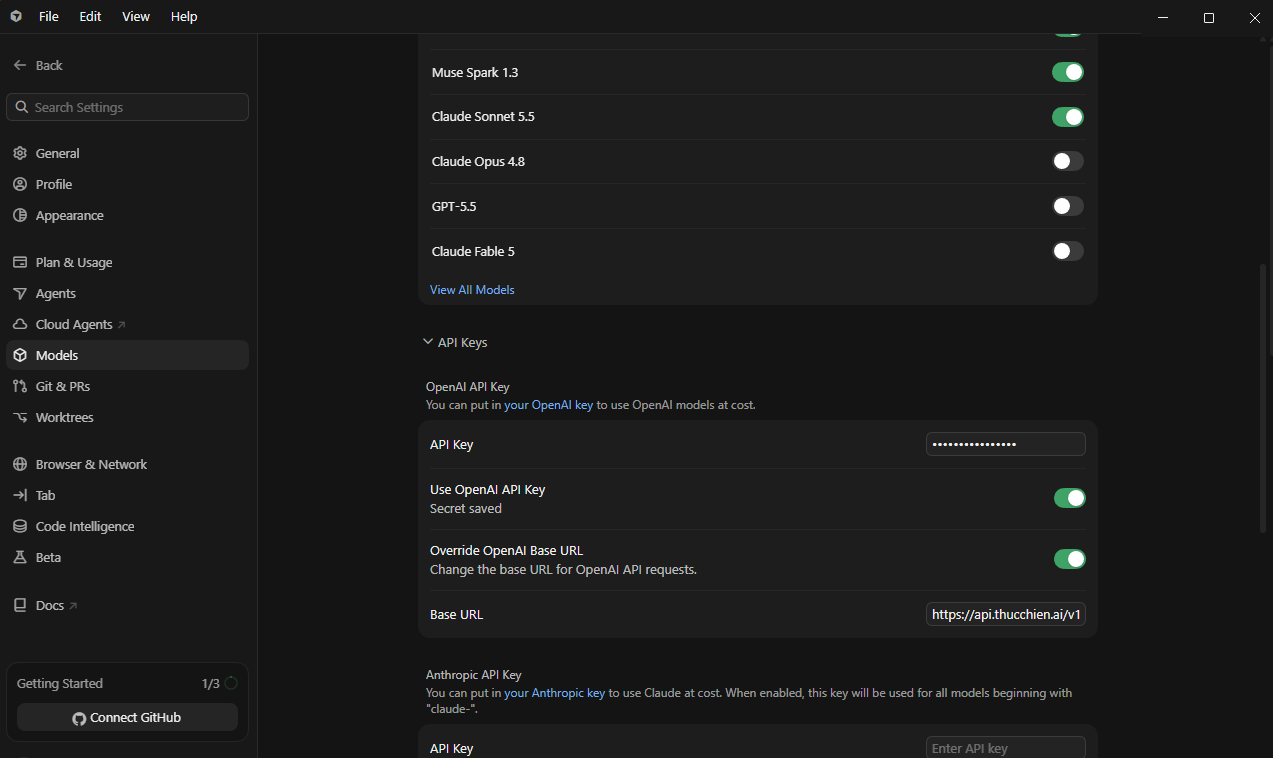Toggle Use OpenAI API Key switch
The image size is (1273, 758).
coord(1070,498)
